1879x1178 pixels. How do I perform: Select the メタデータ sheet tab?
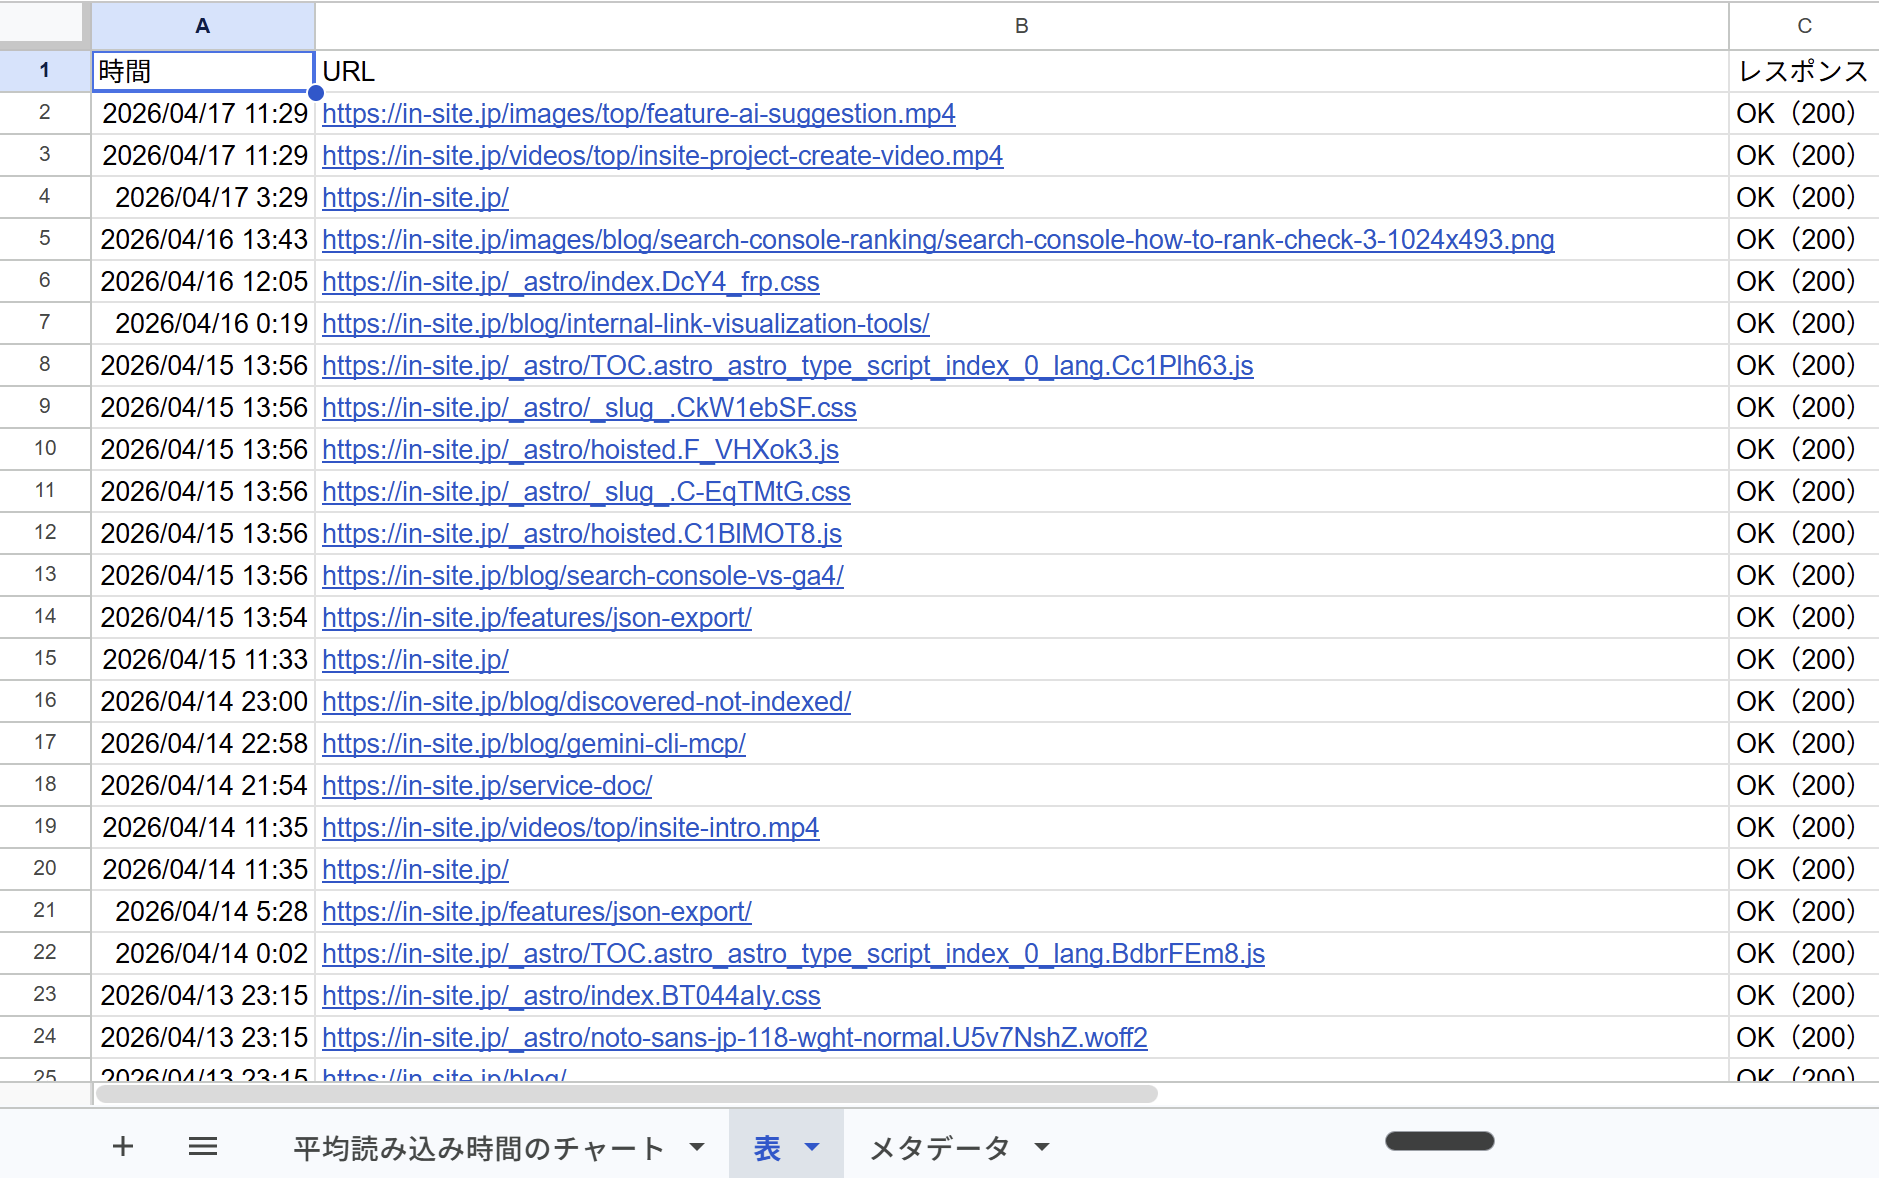[x=939, y=1148]
